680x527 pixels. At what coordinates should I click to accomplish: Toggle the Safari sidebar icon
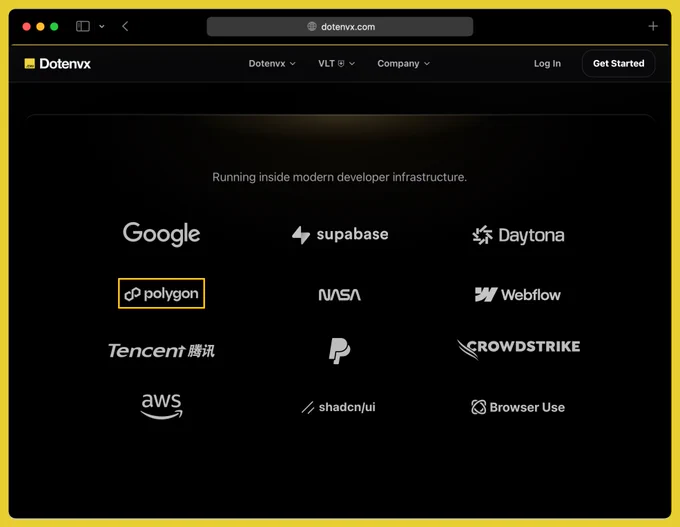coord(83,26)
